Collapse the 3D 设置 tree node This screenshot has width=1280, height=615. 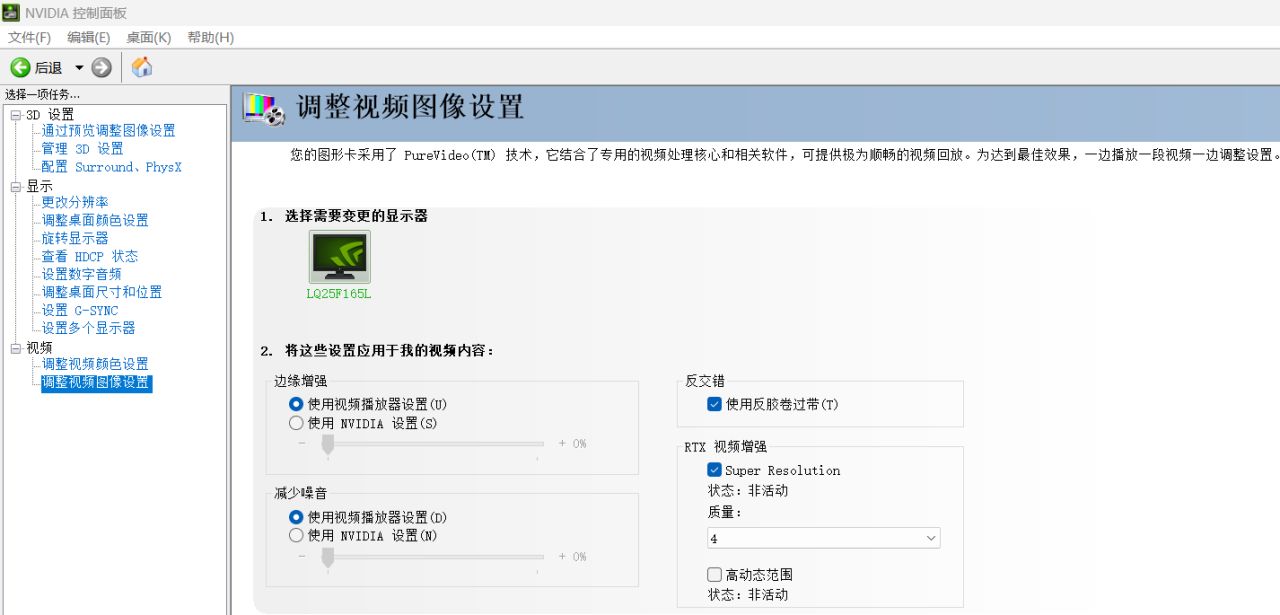(x=16, y=115)
